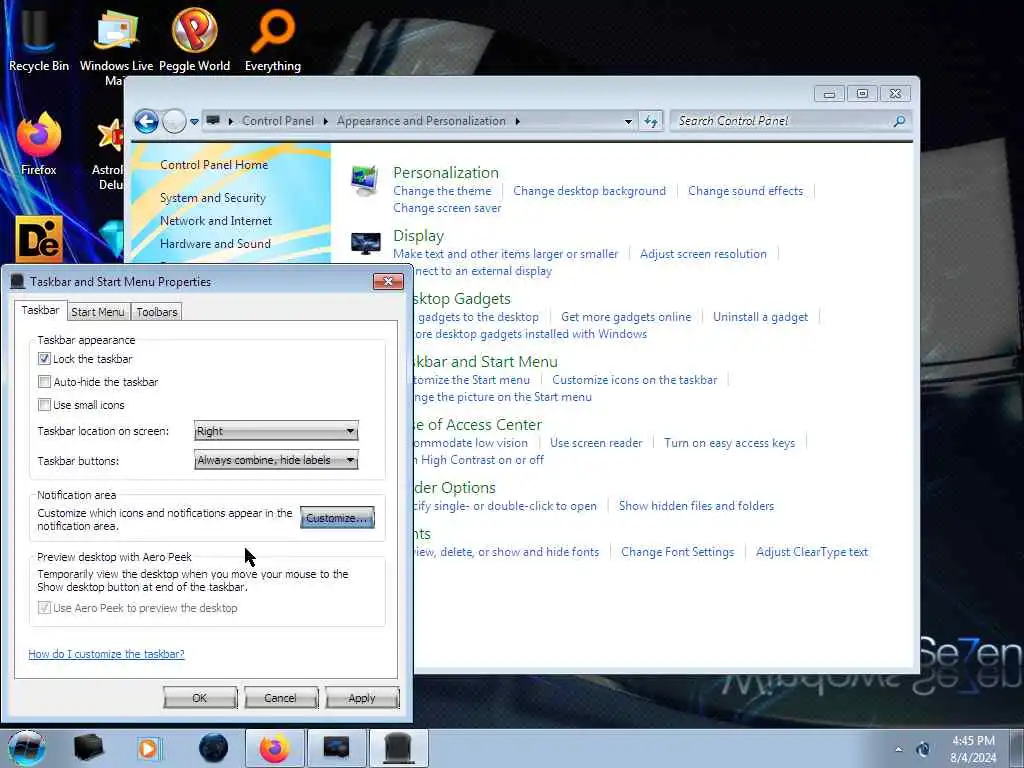Toggle Lock the taskbar checkbox
Image resolution: width=1024 pixels, height=768 pixels.
(x=44, y=359)
